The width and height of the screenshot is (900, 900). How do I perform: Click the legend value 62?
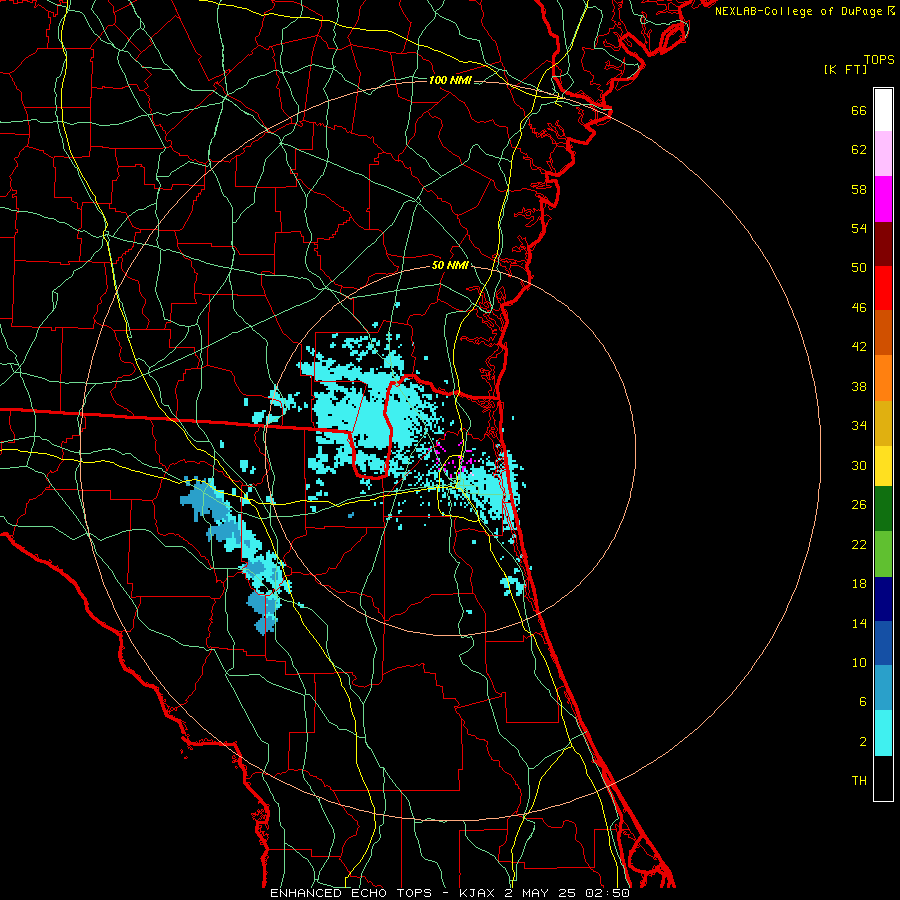[859, 150]
